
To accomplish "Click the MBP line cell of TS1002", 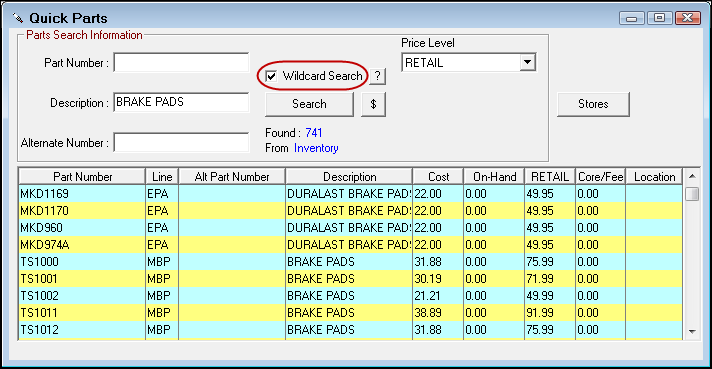I will 162,296.
